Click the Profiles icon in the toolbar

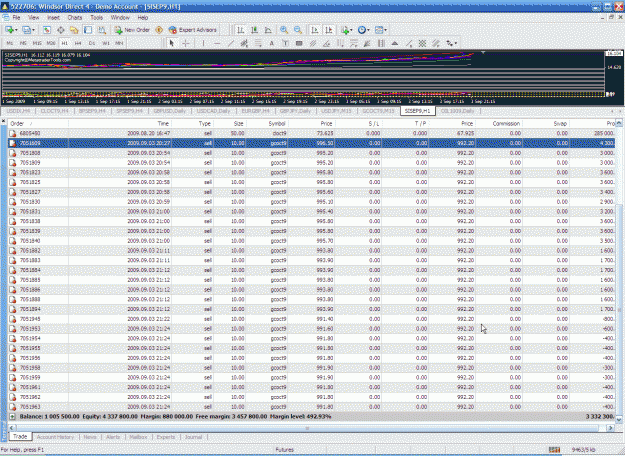click(26, 30)
